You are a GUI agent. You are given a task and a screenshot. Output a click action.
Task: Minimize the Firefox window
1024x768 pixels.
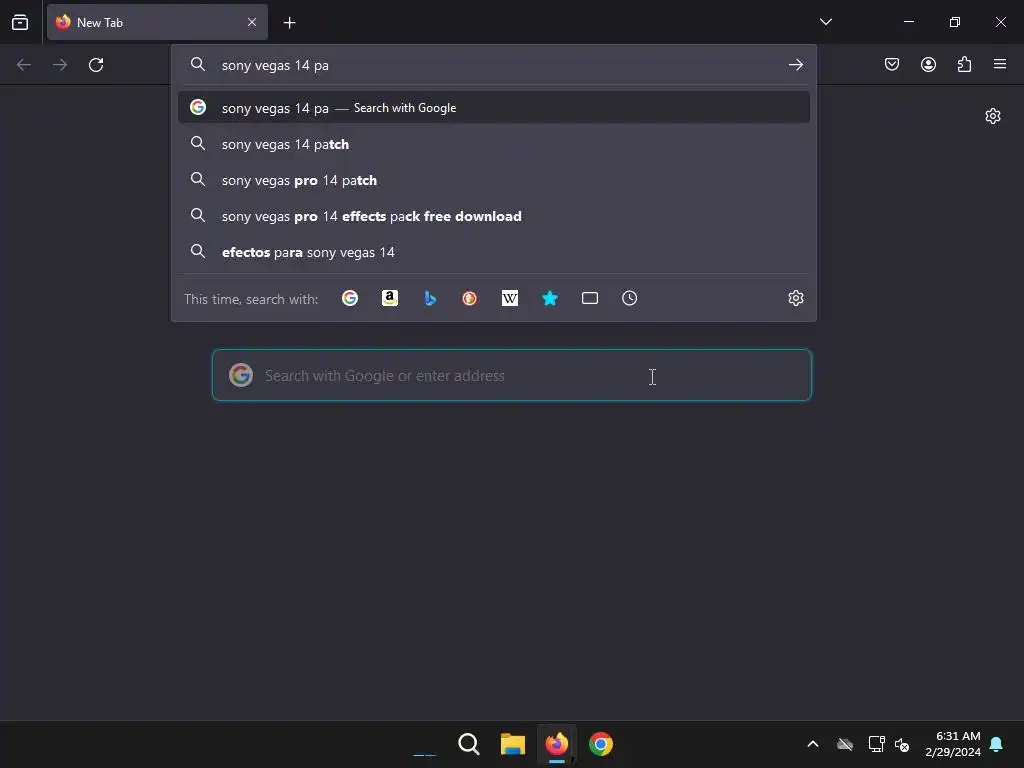(909, 22)
